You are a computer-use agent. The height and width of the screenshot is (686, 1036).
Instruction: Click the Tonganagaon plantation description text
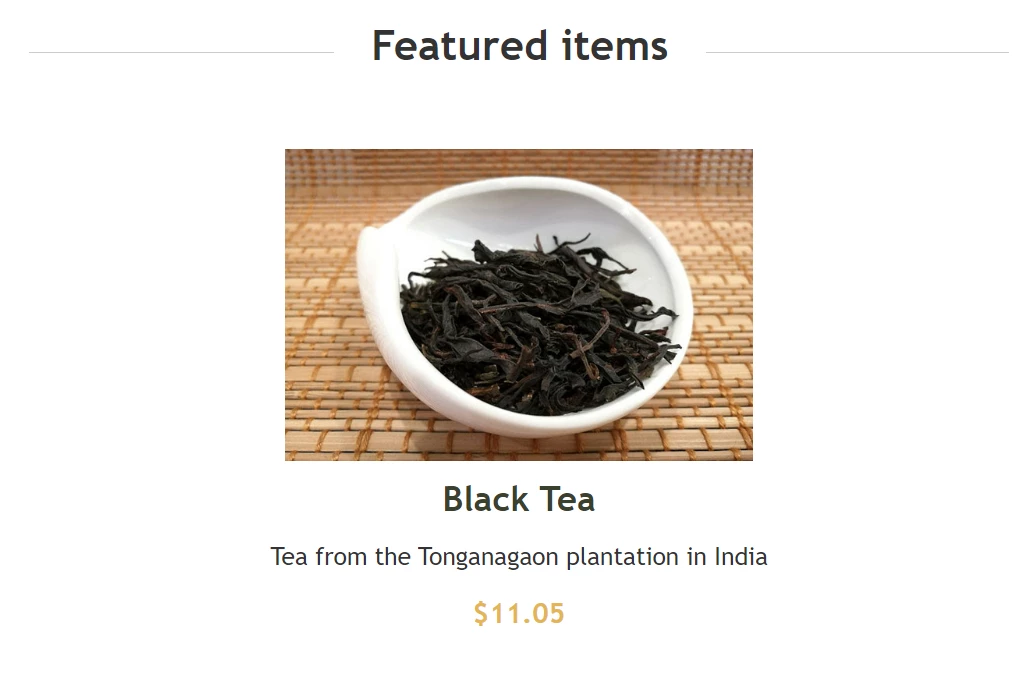(519, 556)
